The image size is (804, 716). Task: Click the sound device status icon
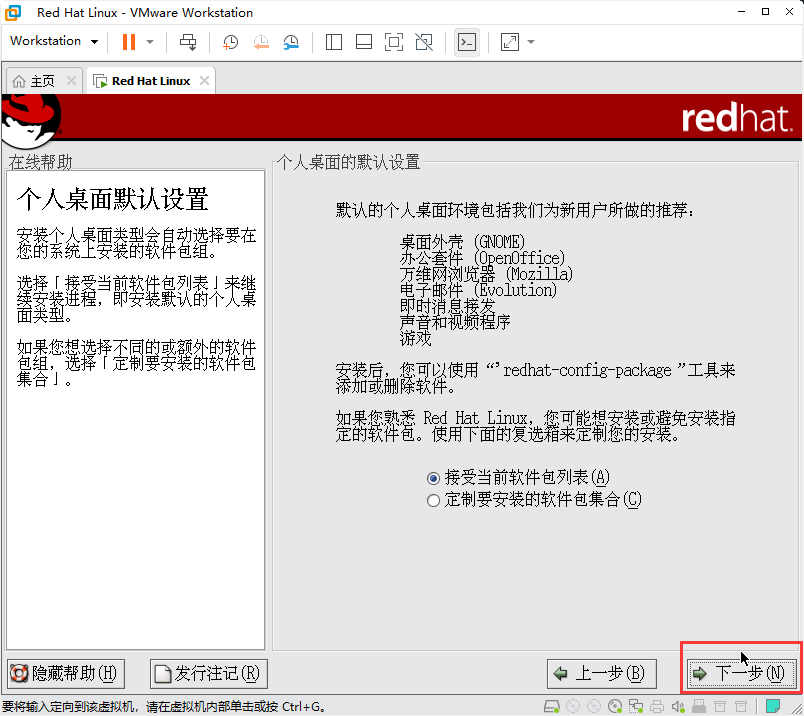coord(678,706)
